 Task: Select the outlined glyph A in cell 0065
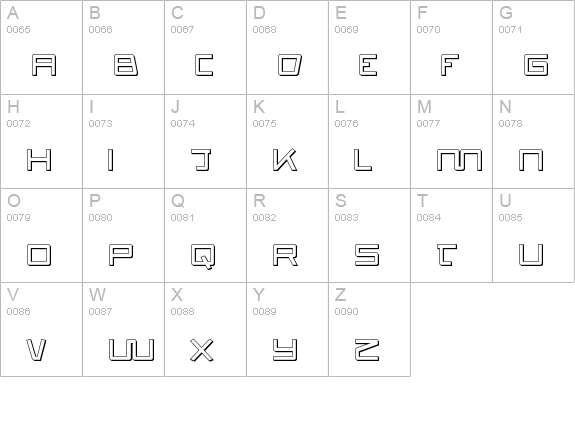point(44,65)
